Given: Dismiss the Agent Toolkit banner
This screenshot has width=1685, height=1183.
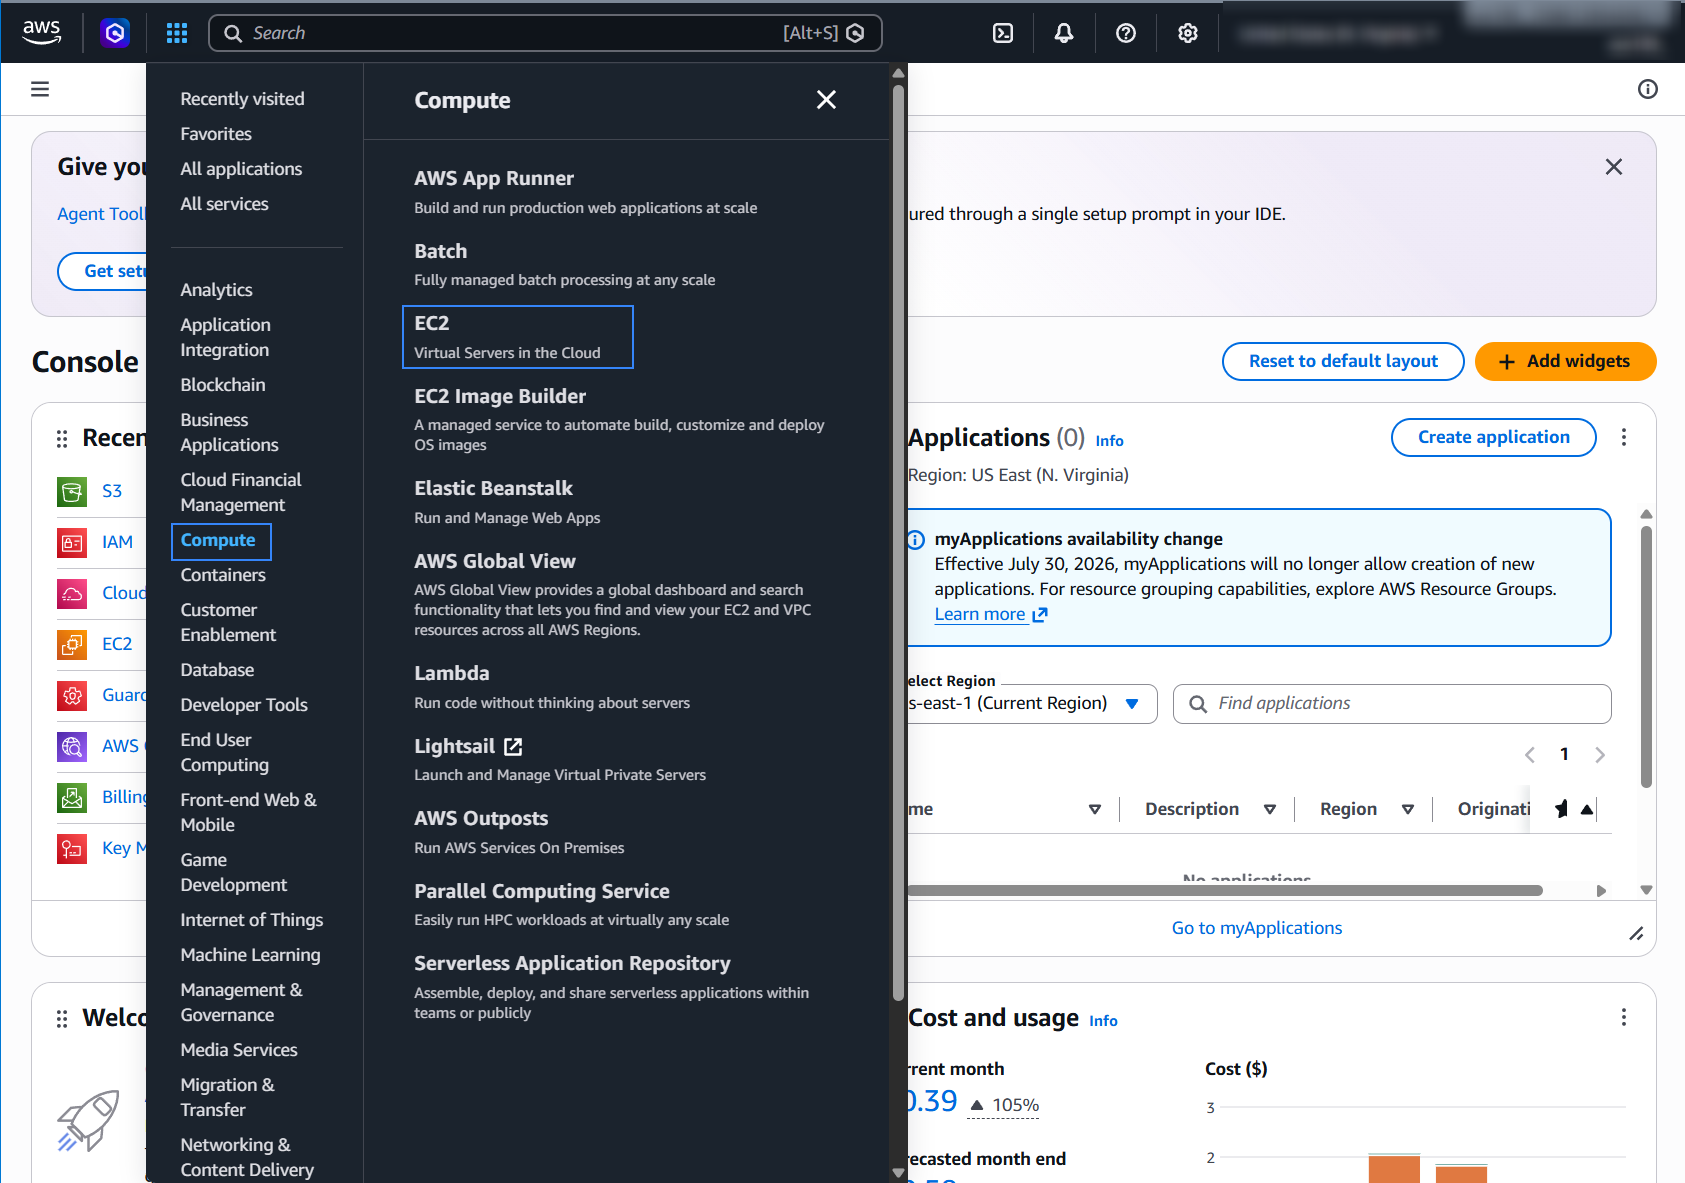Looking at the screenshot, I should (1614, 167).
